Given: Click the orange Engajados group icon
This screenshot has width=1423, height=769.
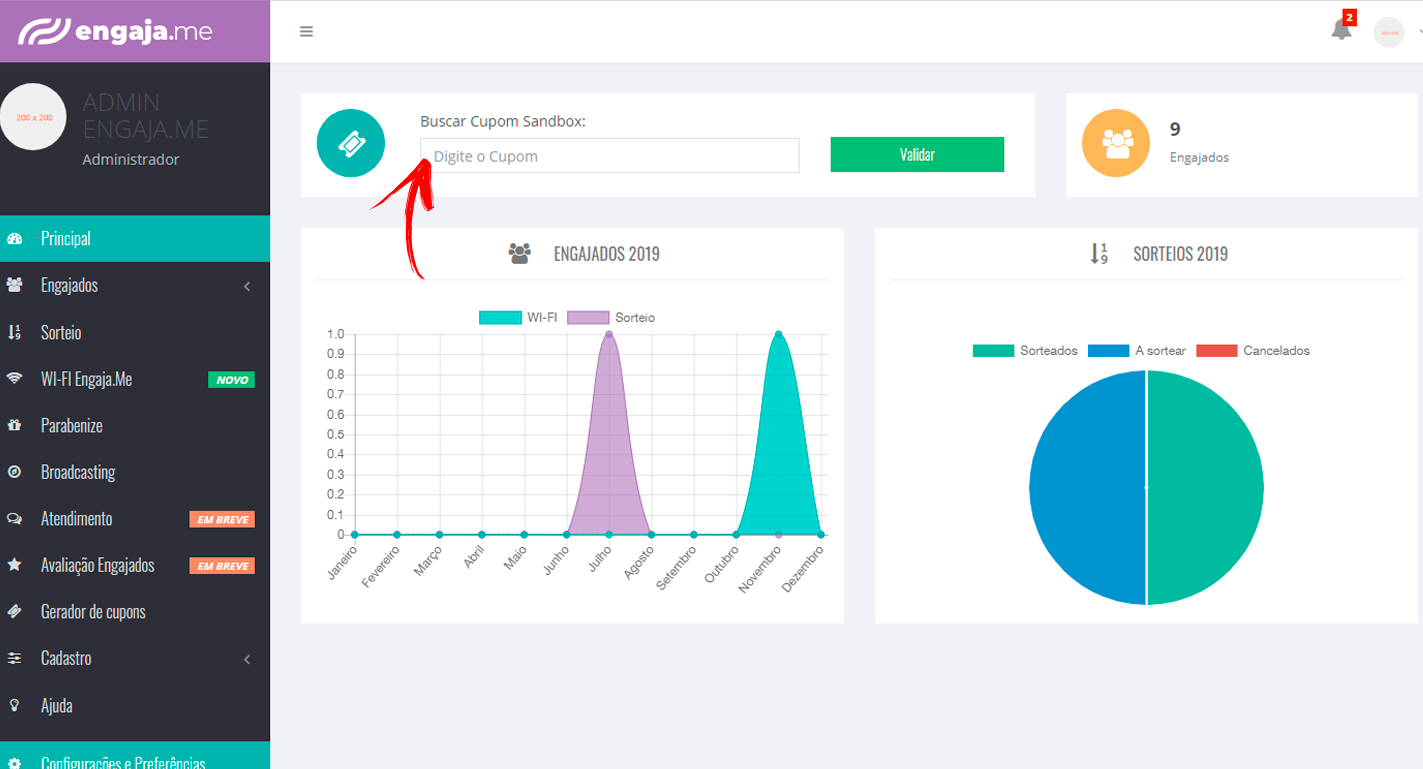Looking at the screenshot, I should [1116, 143].
